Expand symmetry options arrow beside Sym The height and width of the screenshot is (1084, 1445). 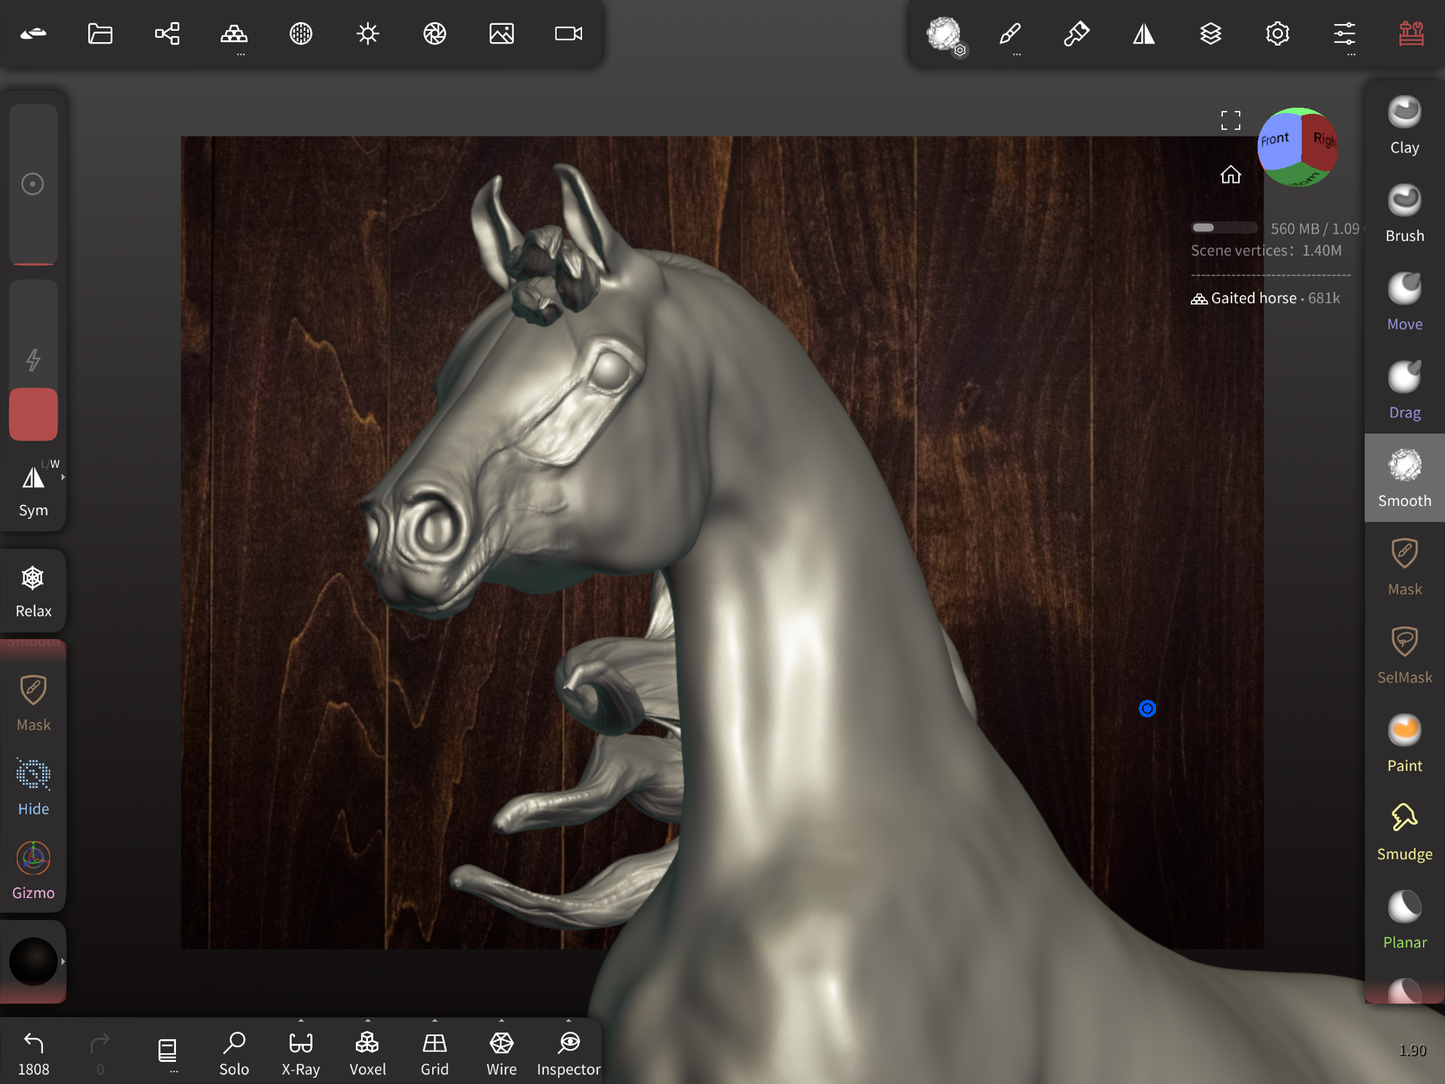pos(63,478)
